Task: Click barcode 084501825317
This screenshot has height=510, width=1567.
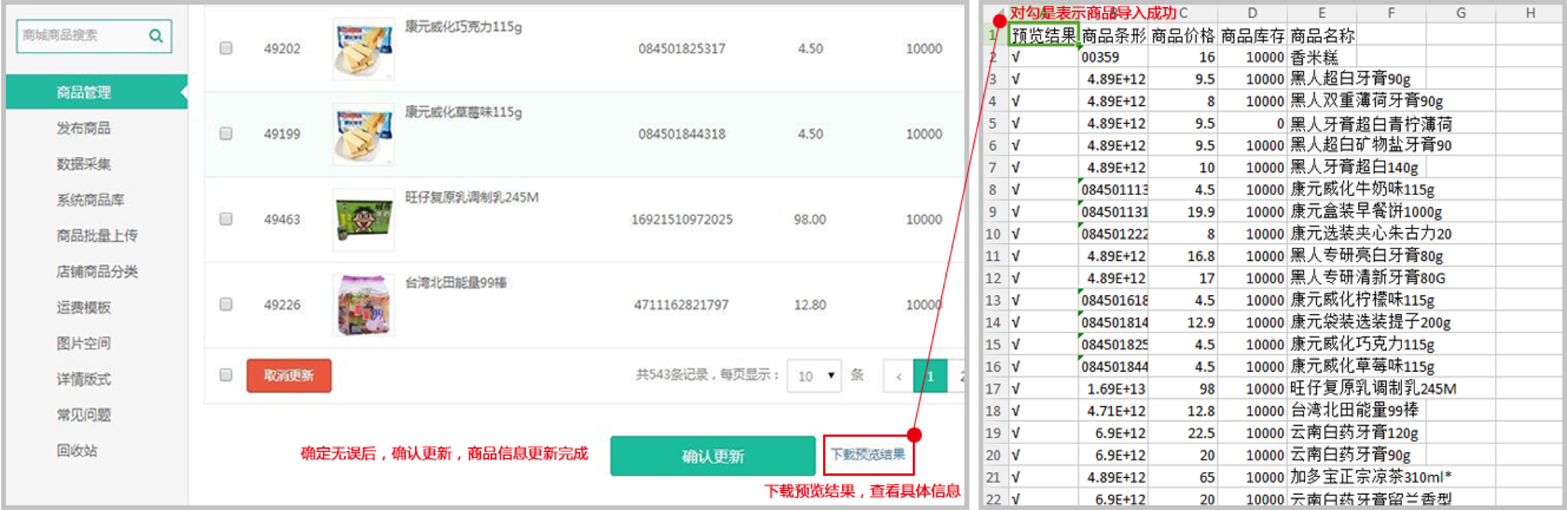Action: 682,48
